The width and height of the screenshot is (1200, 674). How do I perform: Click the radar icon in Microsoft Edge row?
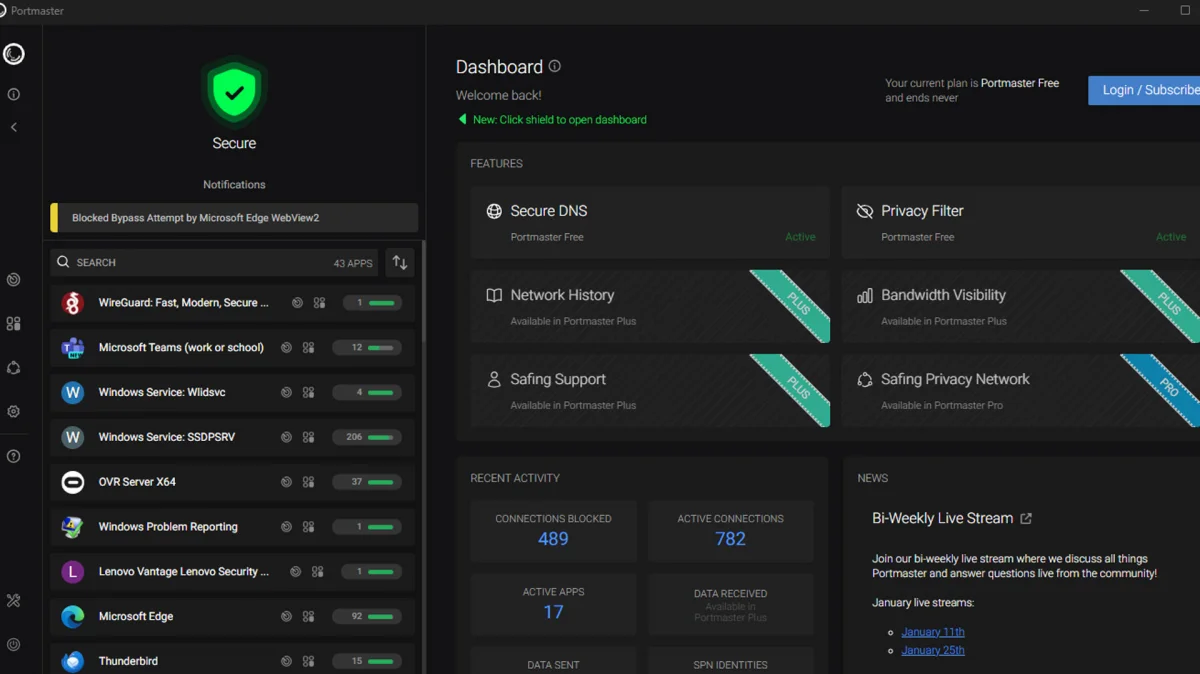(x=286, y=617)
